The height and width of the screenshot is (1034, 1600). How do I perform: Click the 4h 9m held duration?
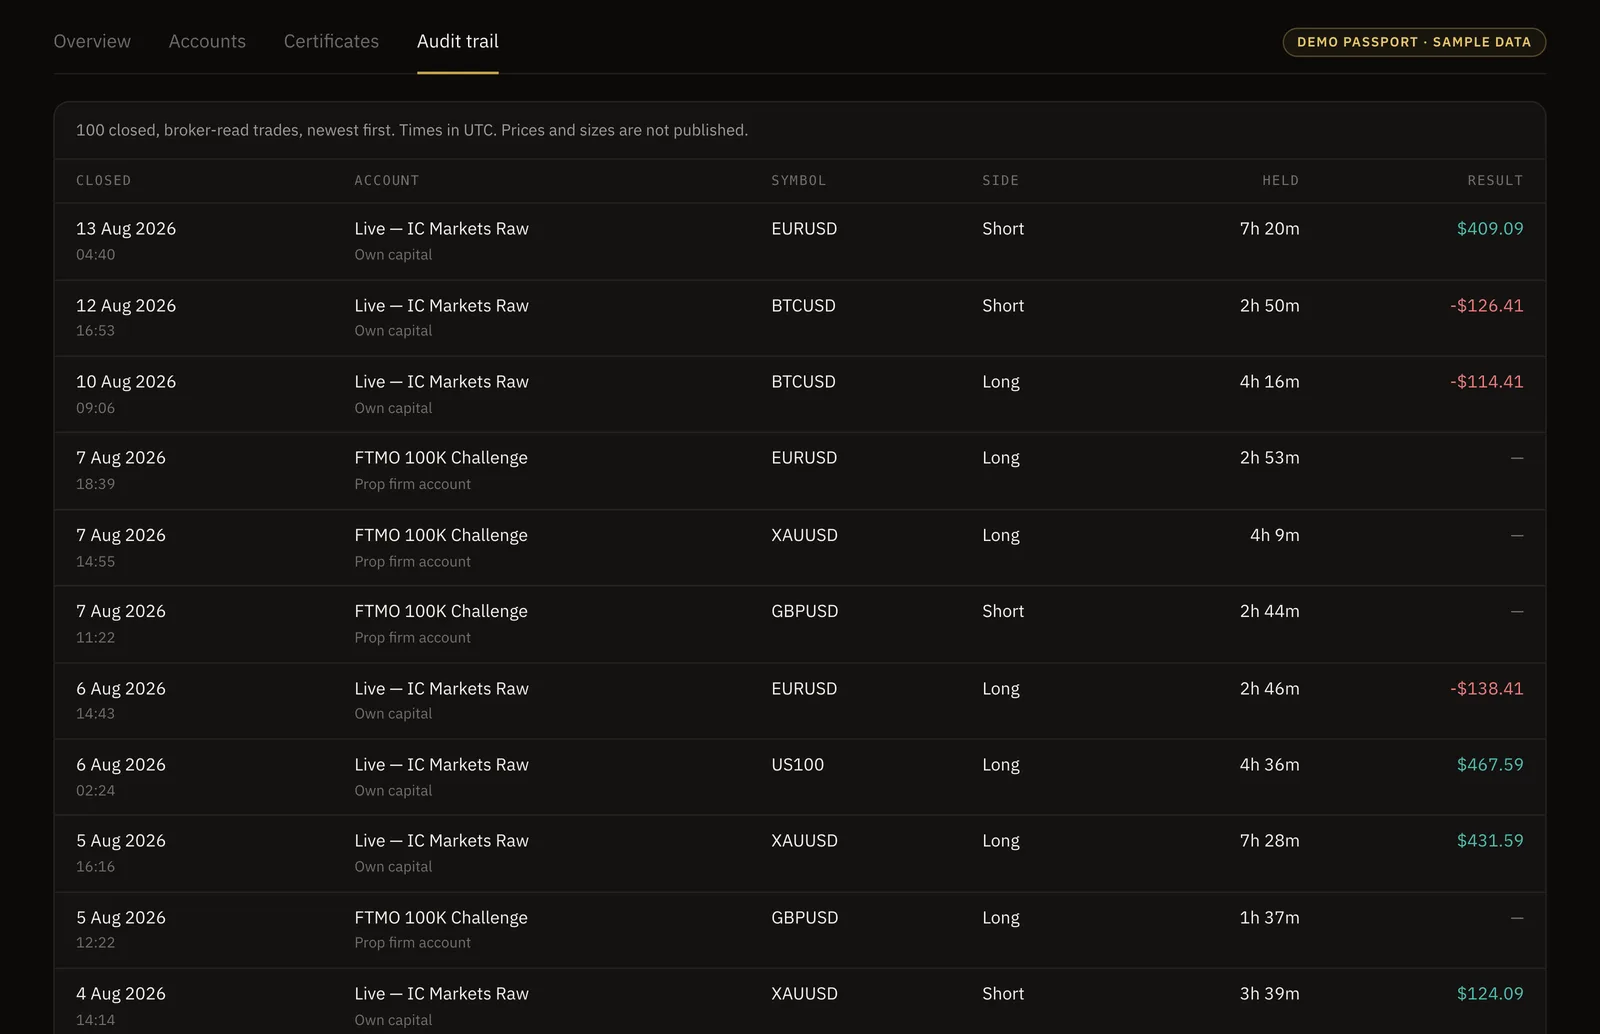1275,535
